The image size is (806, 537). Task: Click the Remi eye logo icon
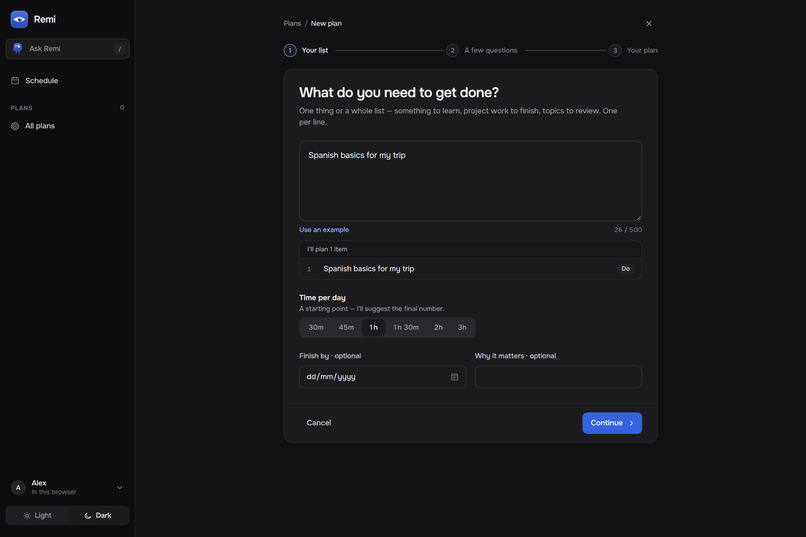(x=19, y=19)
